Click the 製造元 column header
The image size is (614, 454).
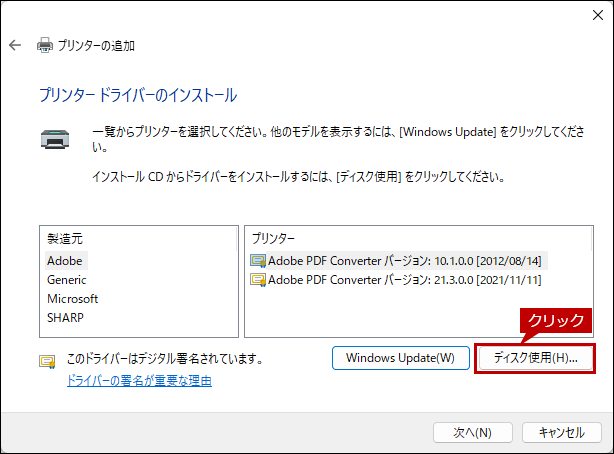pos(139,239)
